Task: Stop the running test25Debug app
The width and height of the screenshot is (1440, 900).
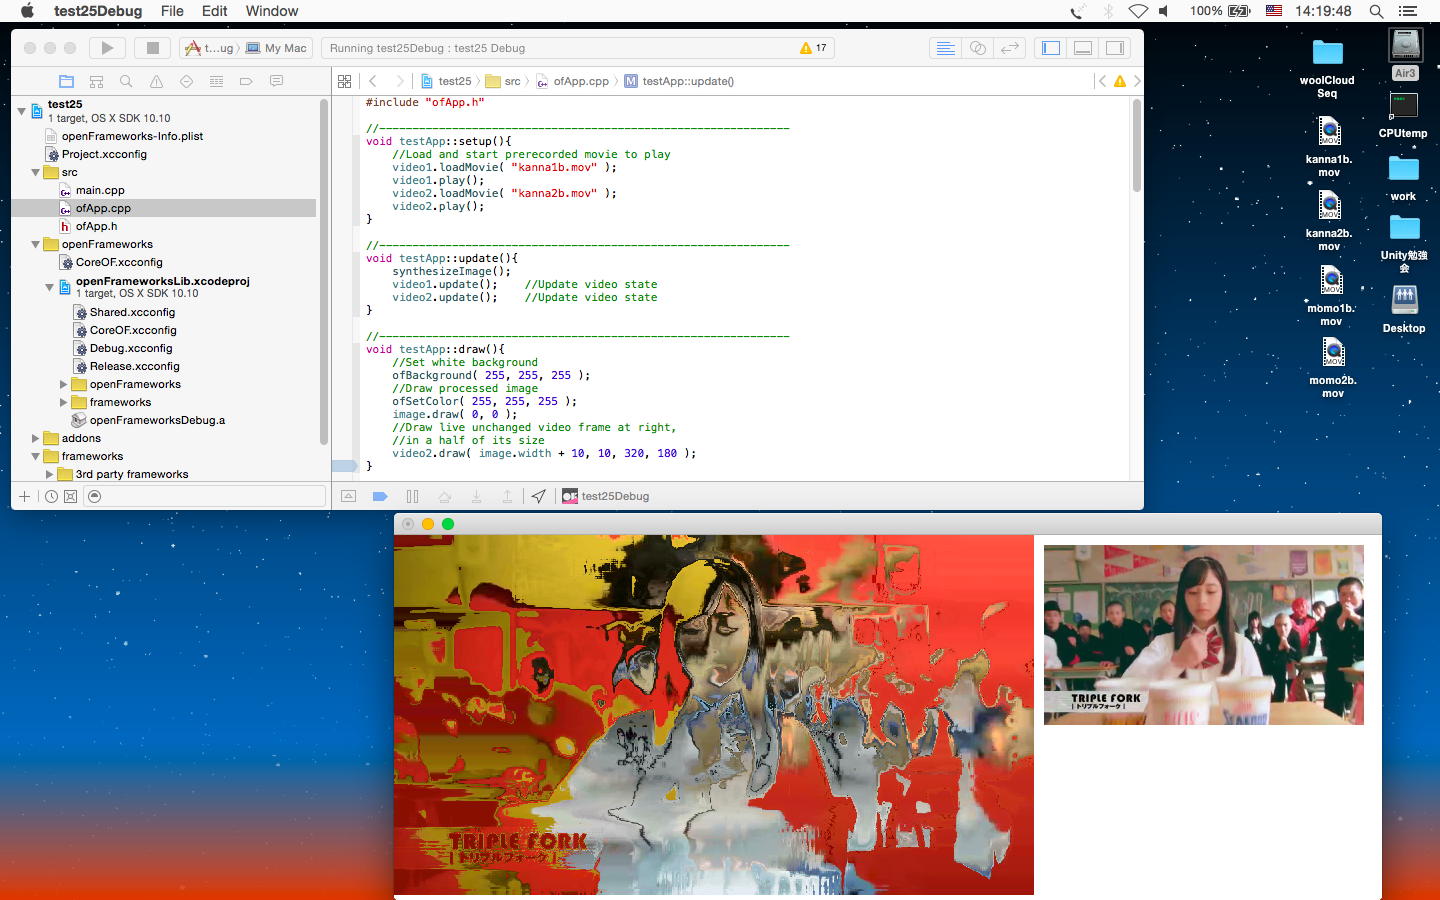Action: (153, 47)
